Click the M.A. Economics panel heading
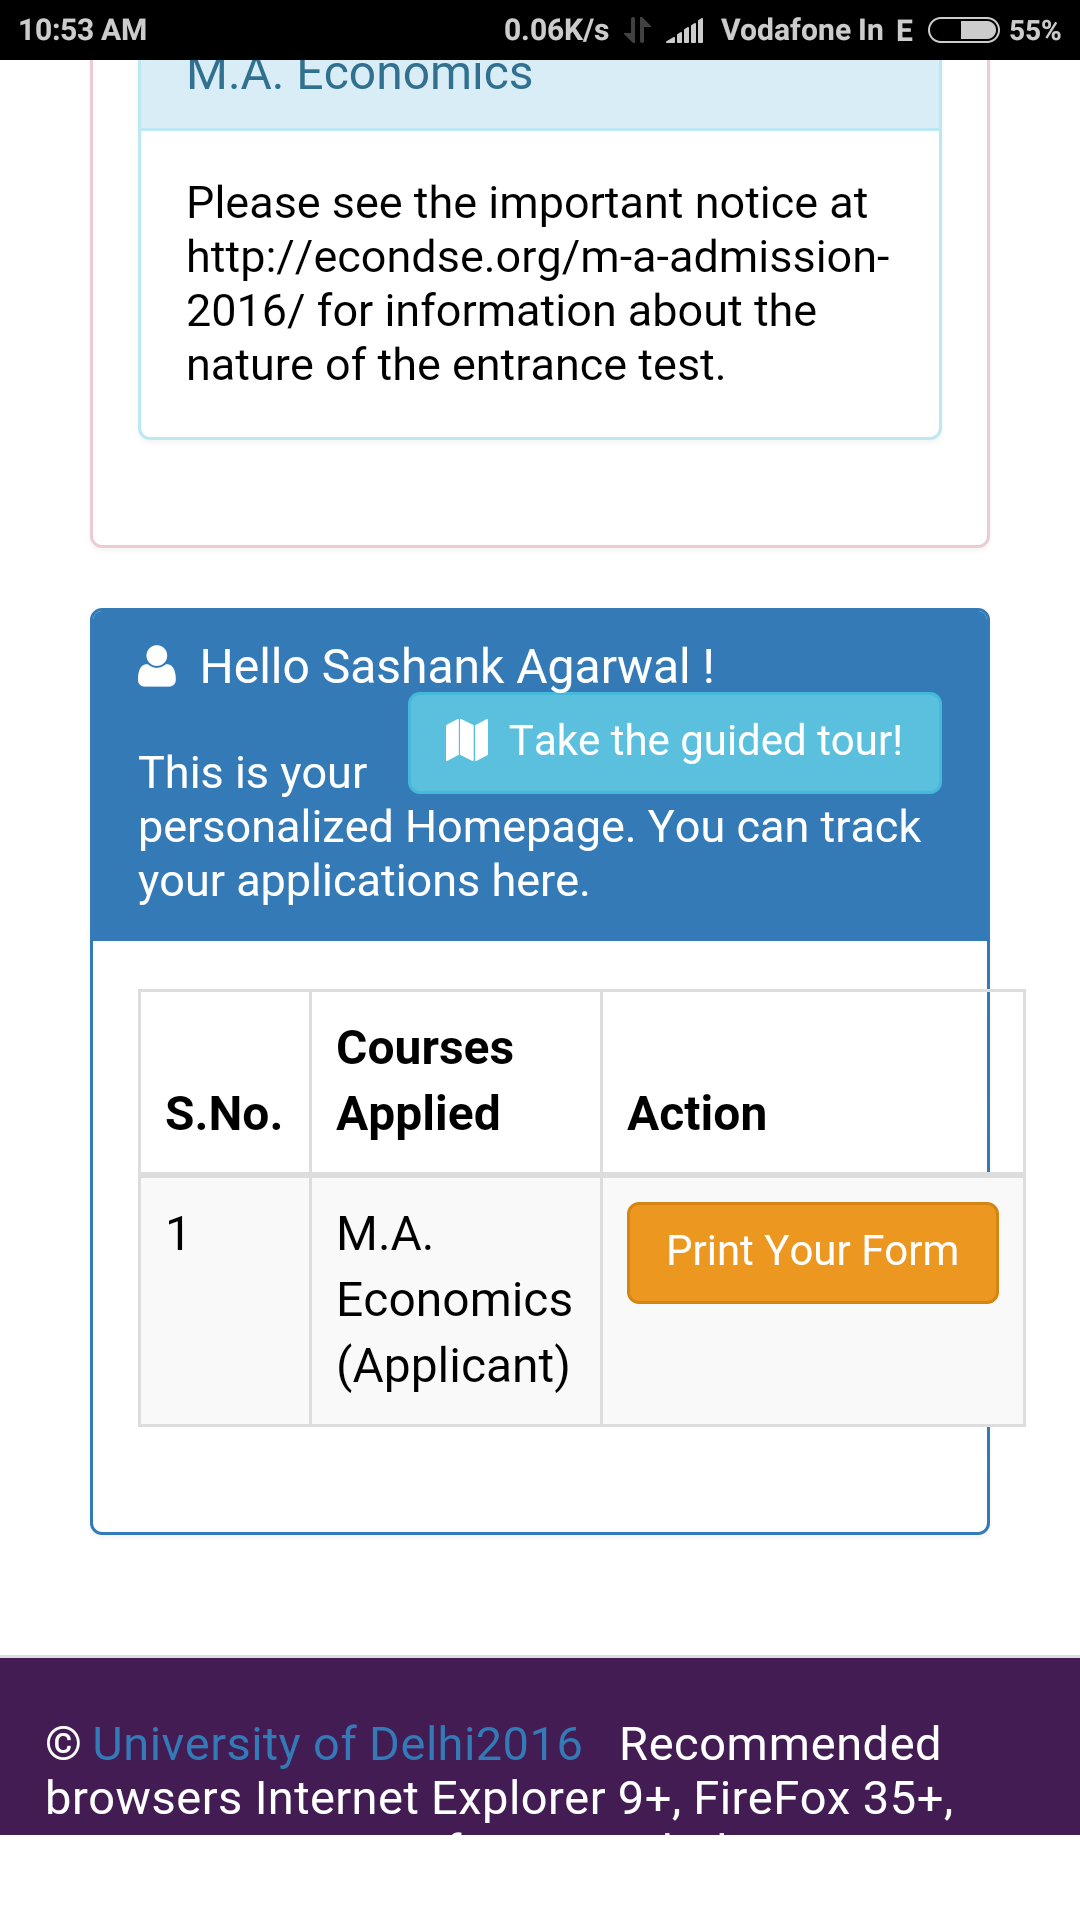This screenshot has height=1920, width=1080. click(360, 76)
